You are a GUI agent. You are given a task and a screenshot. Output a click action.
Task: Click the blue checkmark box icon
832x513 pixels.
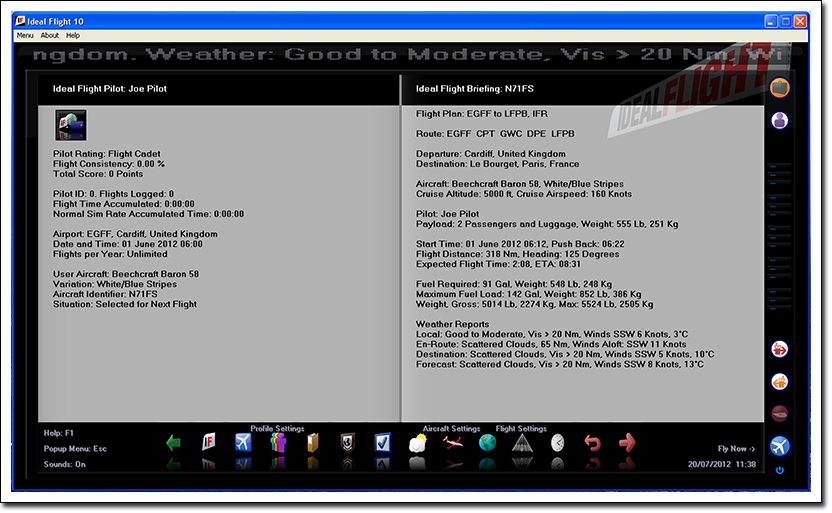point(383,442)
